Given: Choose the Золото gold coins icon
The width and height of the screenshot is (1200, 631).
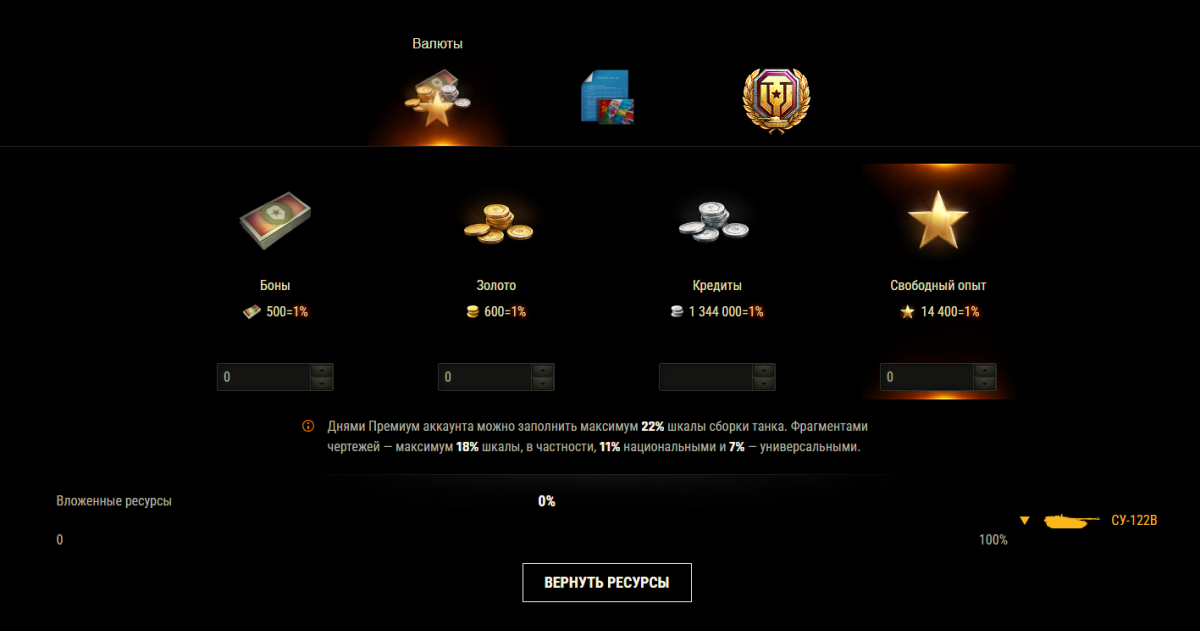Looking at the screenshot, I should pyautogui.click(x=497, y=219).
